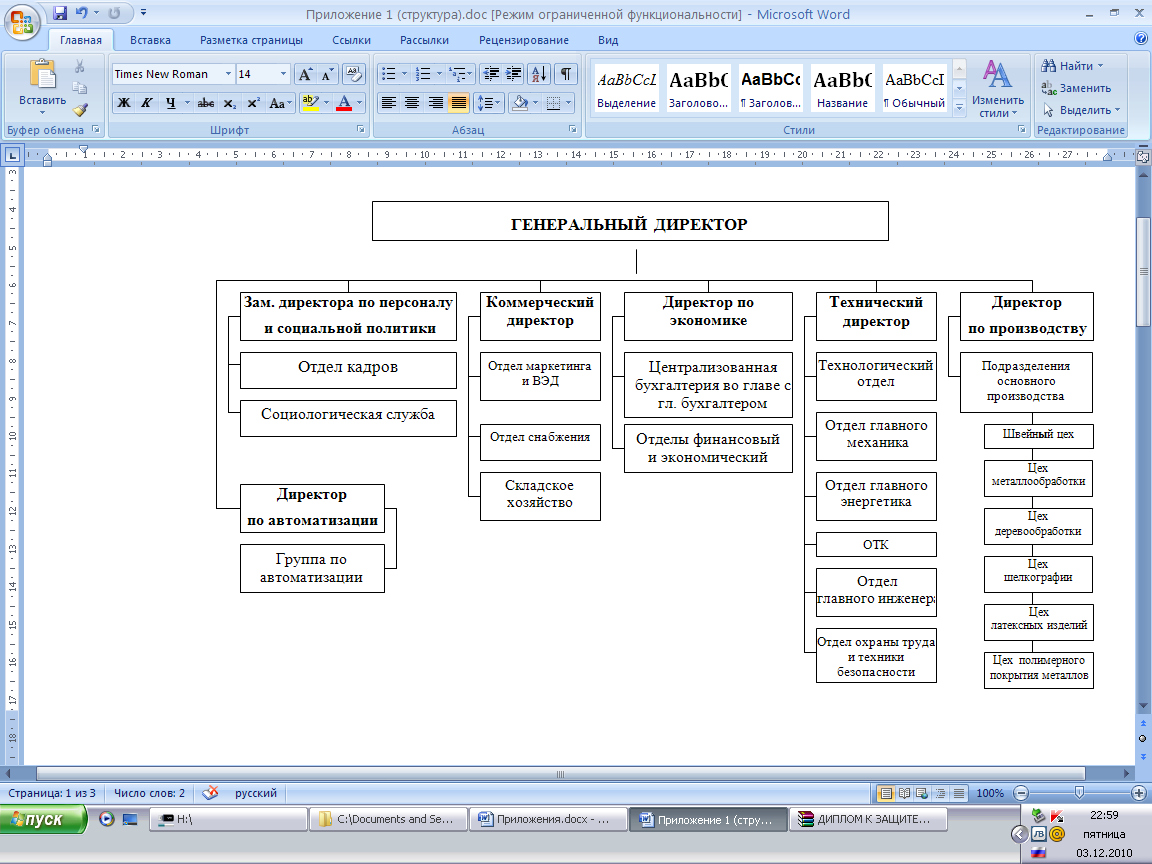Click the Save icon in quick access toolbar

tap(60, 14)
